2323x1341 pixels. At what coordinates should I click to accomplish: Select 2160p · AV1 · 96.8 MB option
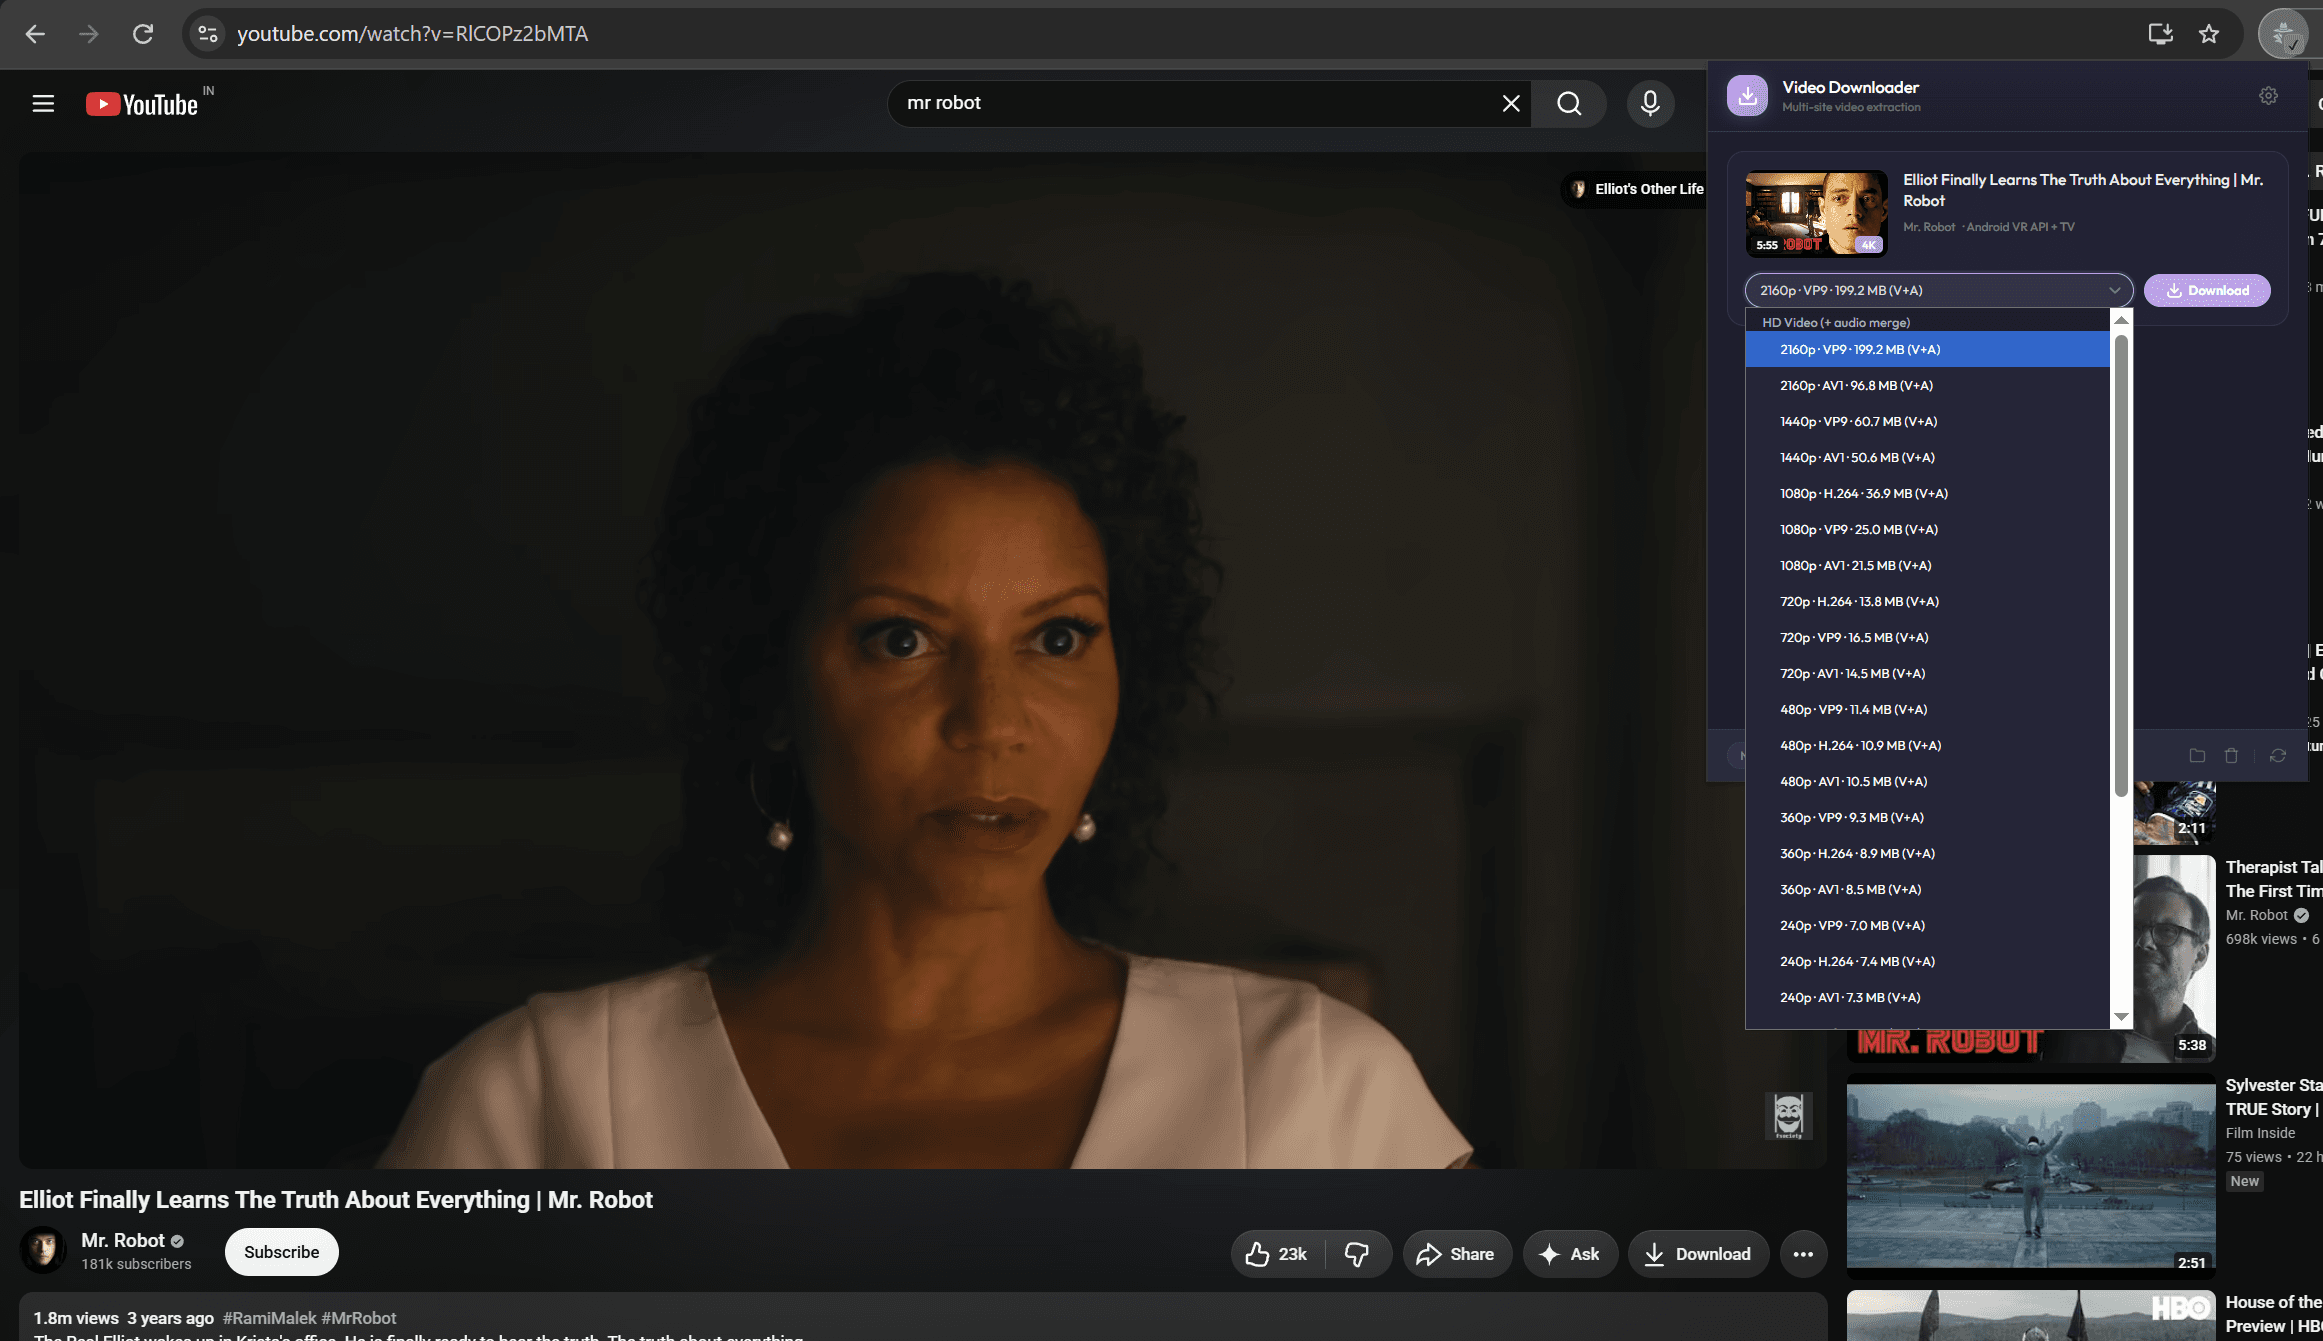coord(1927,385)
